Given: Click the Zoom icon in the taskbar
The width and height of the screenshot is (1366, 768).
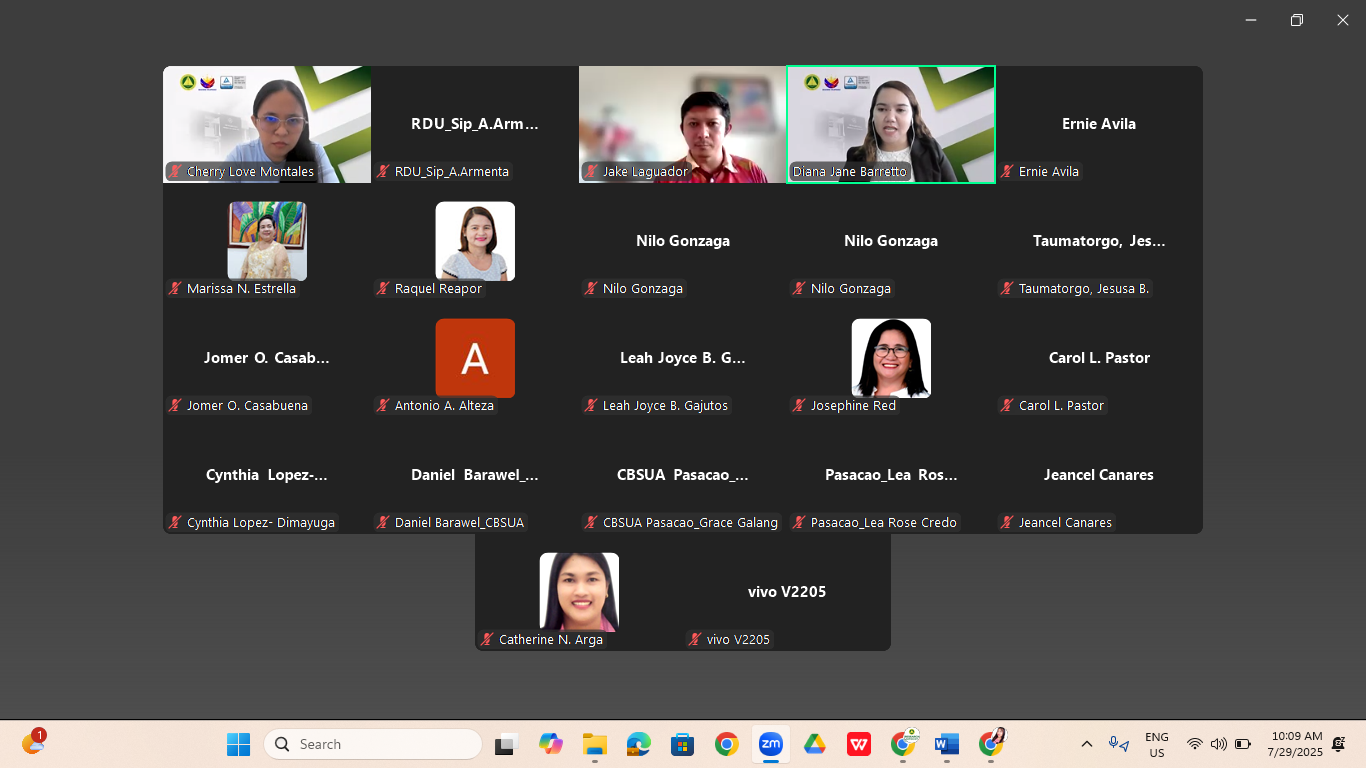Looking at the screenshot, I should tap(770, 744).
